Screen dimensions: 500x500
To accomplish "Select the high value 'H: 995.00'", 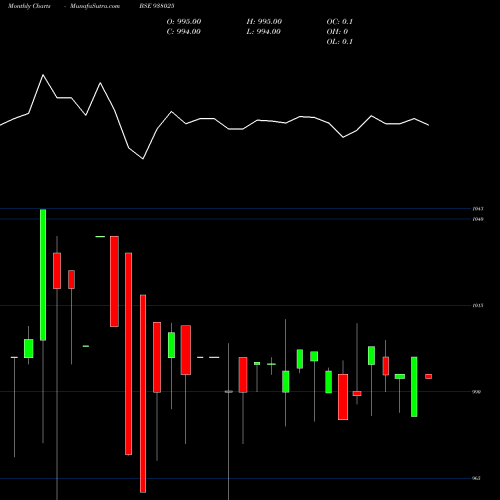I will tap(264, 22).
